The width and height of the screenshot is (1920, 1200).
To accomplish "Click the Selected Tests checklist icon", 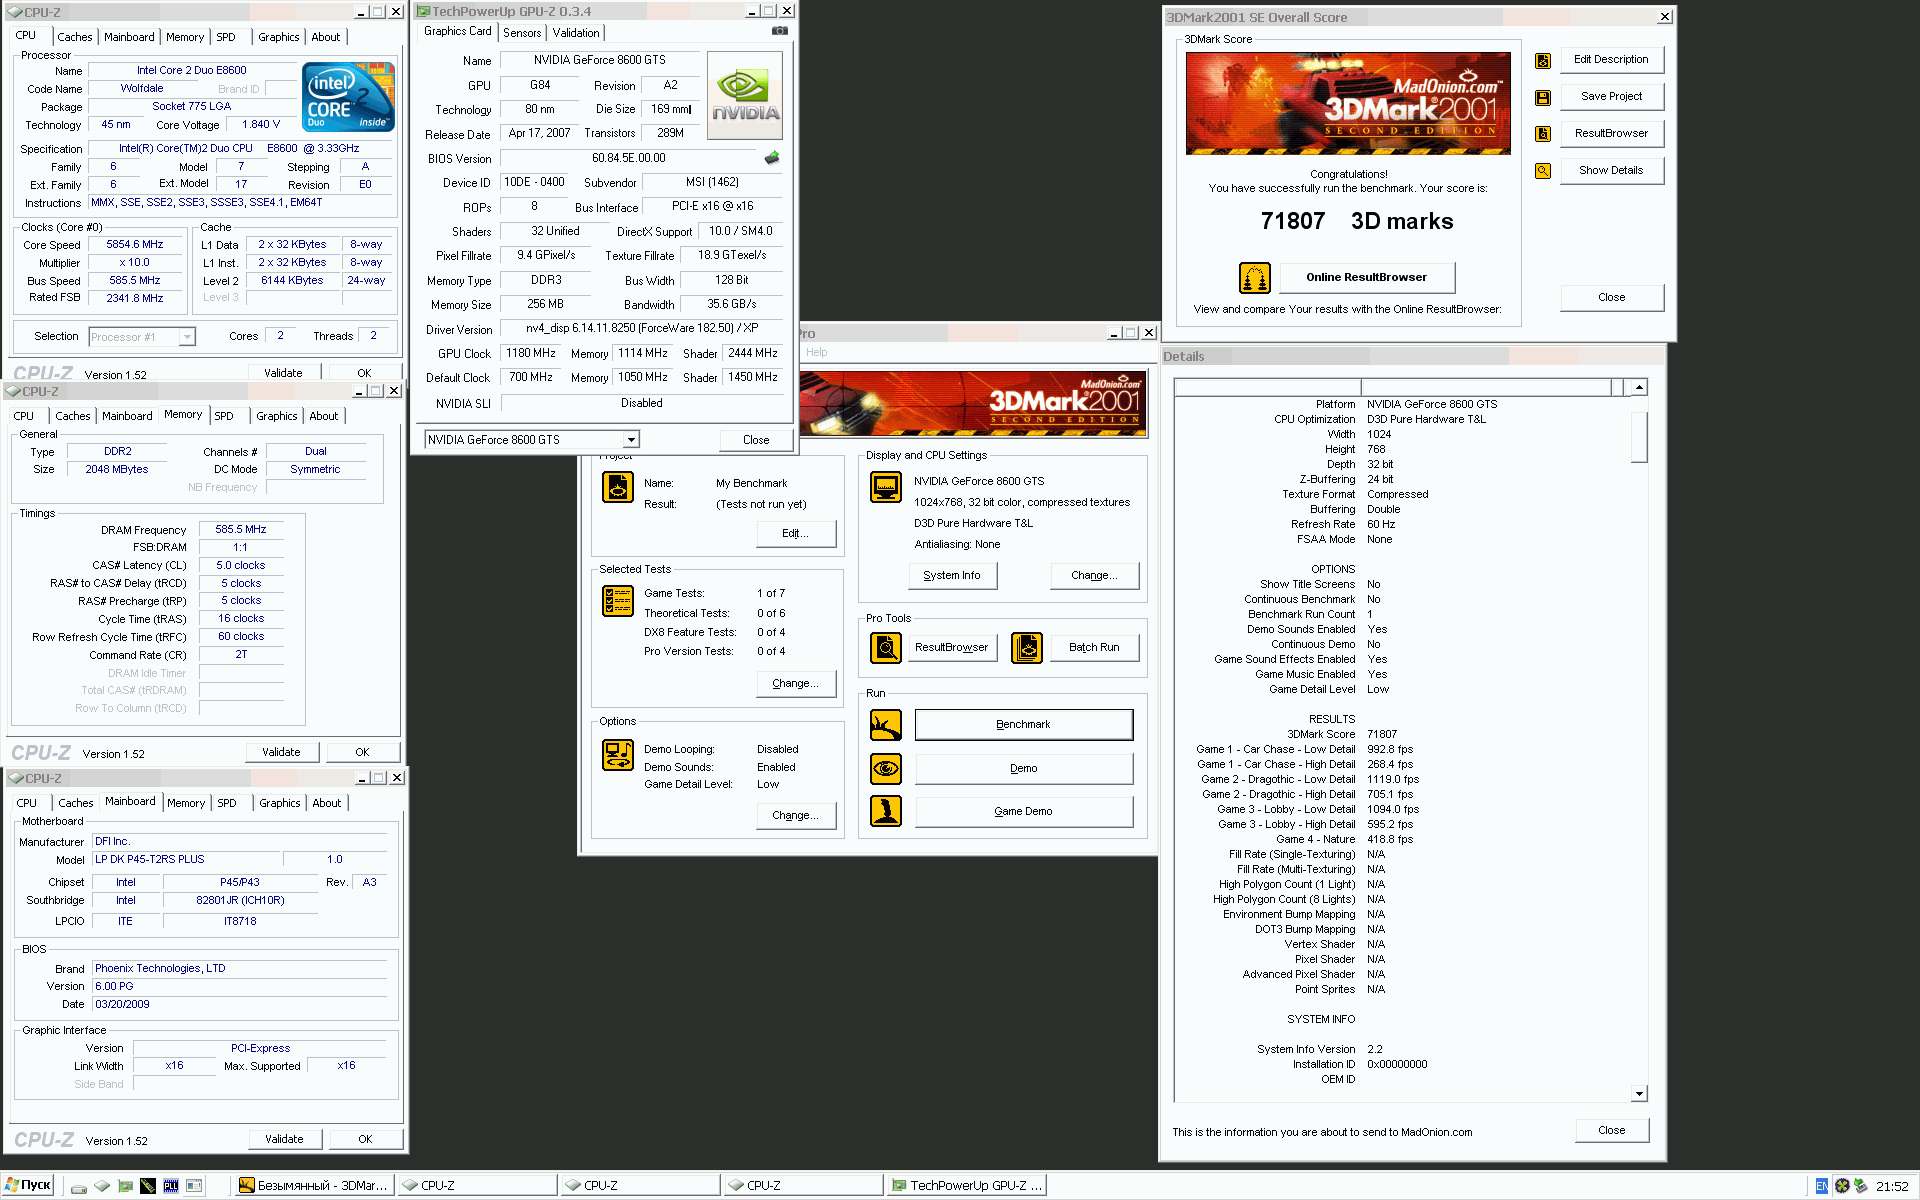I will point(618,601).
